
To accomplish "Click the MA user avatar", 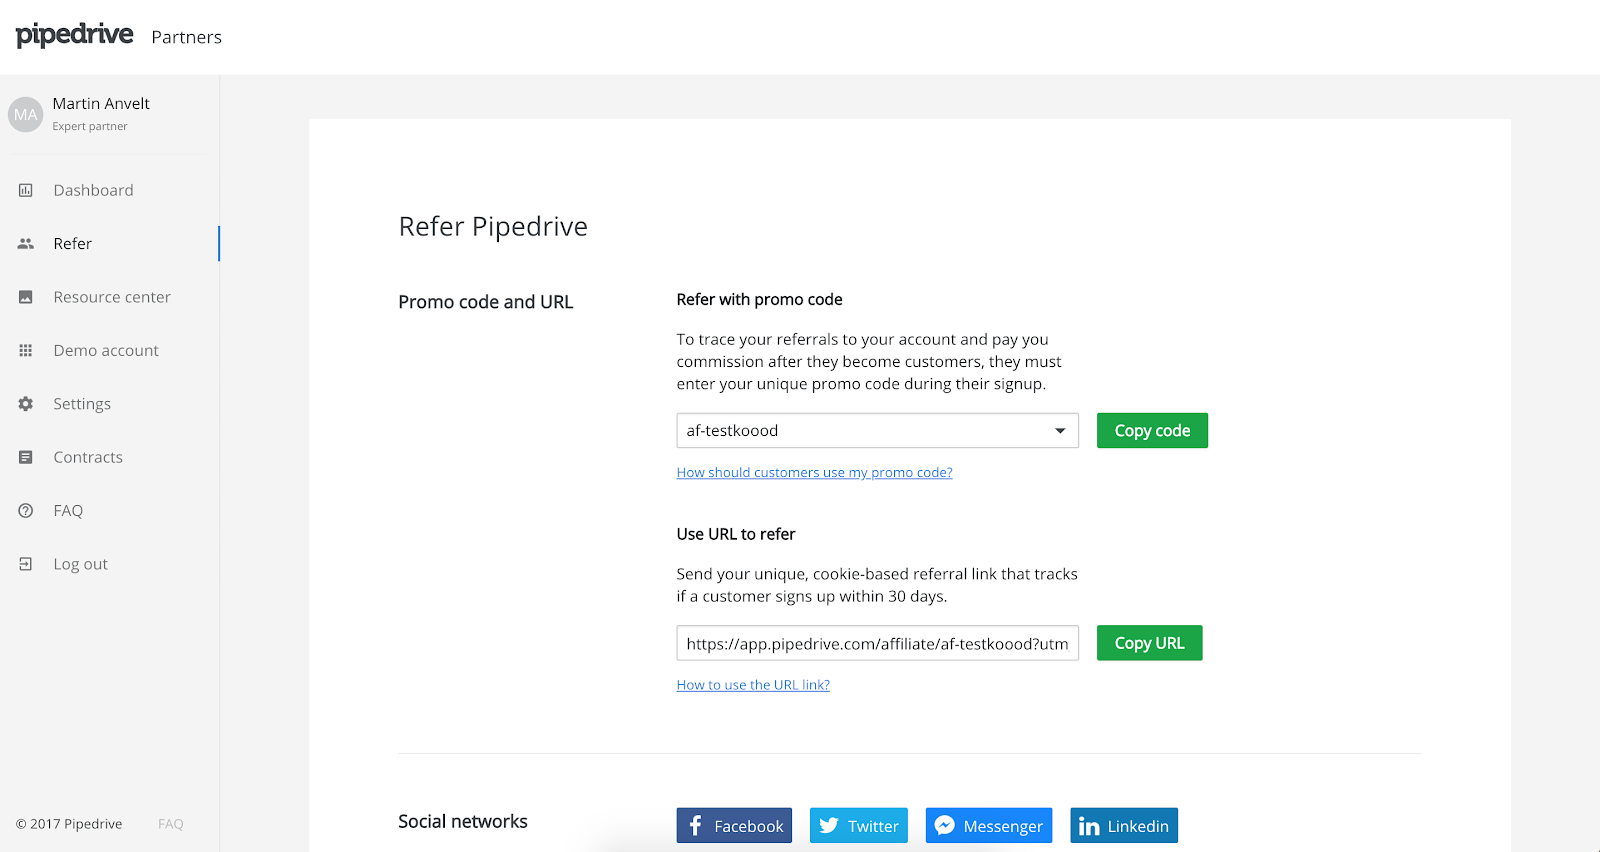I will [26, 114].
